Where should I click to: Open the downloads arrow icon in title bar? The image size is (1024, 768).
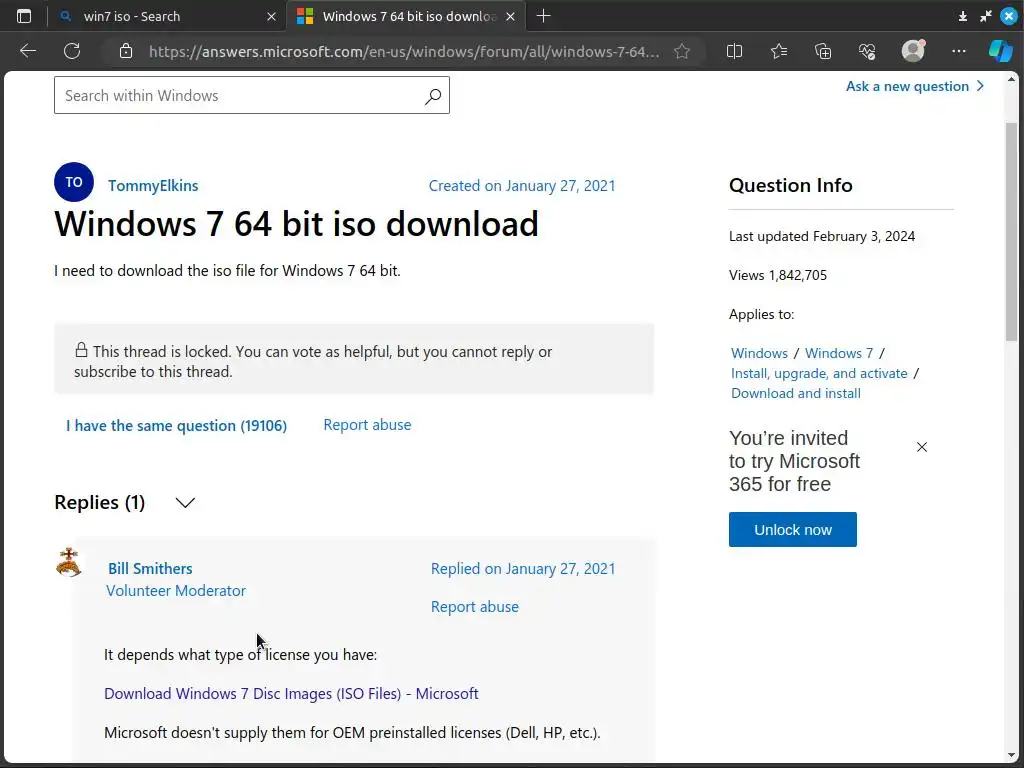click(x=963, y=16)
